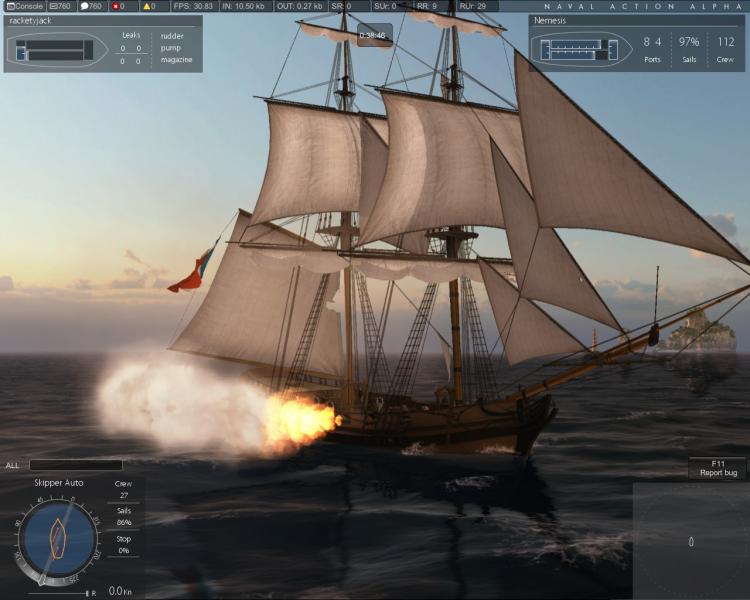Click the chat bubble icon showing 760
750x600 pixels.
pyautogui.click(x=84, y=6)
